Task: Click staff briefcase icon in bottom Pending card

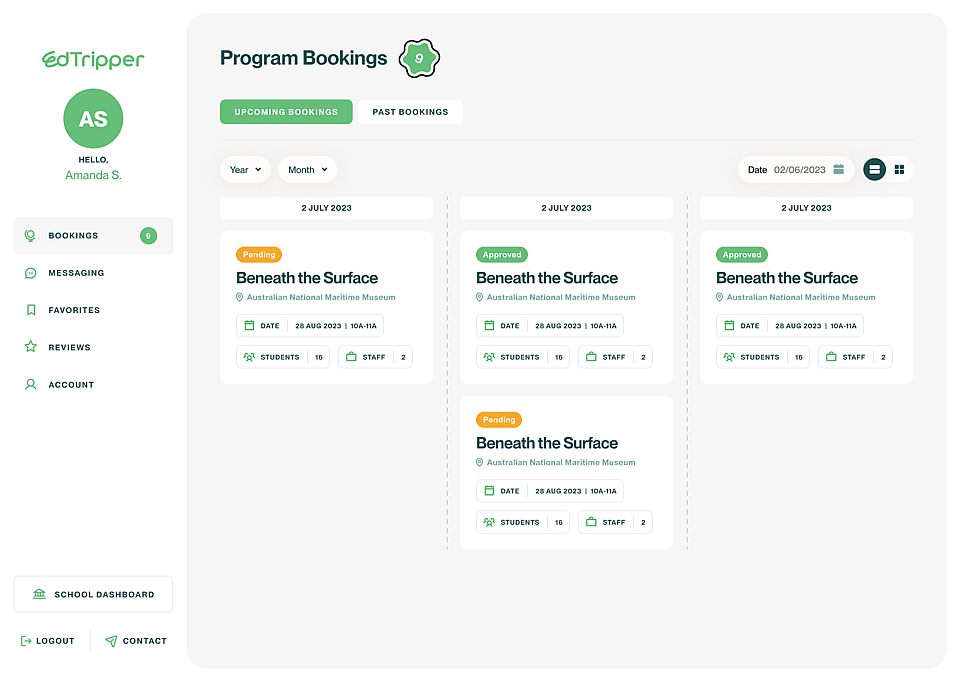Action: click(591, 522)
